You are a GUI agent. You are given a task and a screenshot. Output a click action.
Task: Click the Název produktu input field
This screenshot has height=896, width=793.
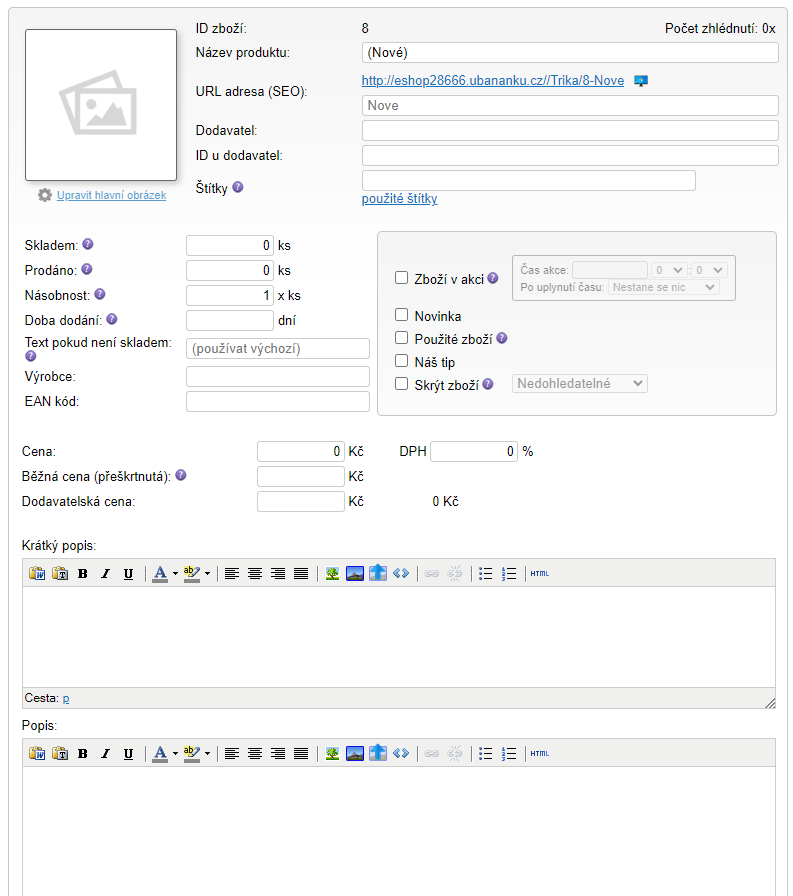pyautogui.click(x=569, y=53)
